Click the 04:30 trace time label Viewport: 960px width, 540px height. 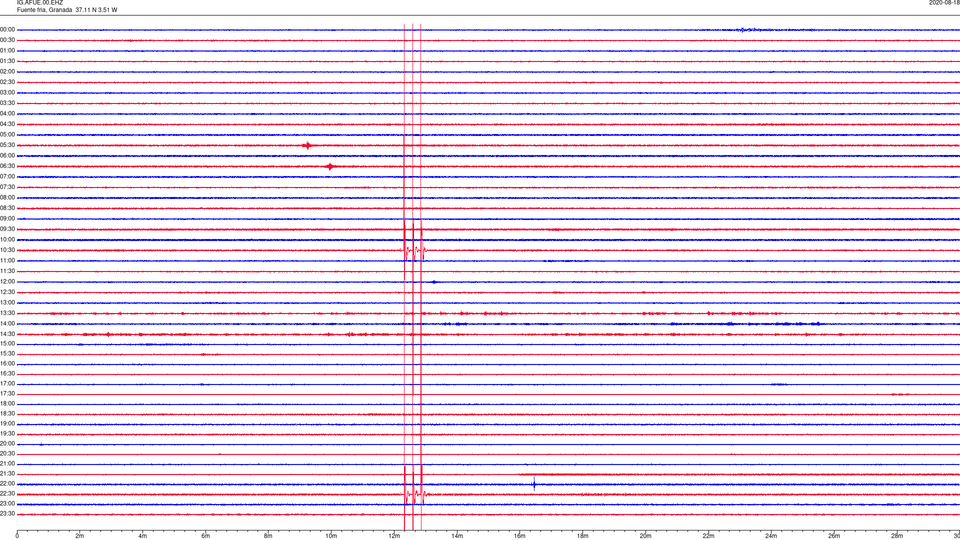7,124
